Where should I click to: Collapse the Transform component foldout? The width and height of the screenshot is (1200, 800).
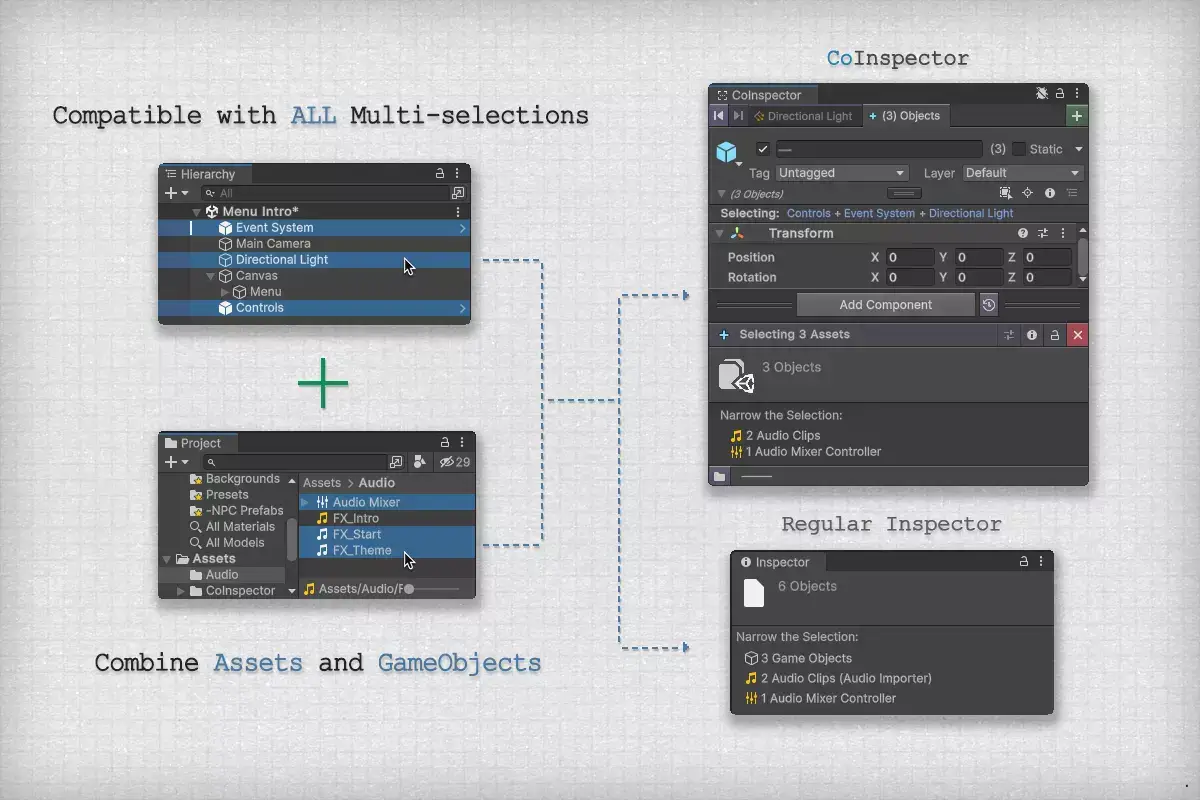(x=719, y=233)
